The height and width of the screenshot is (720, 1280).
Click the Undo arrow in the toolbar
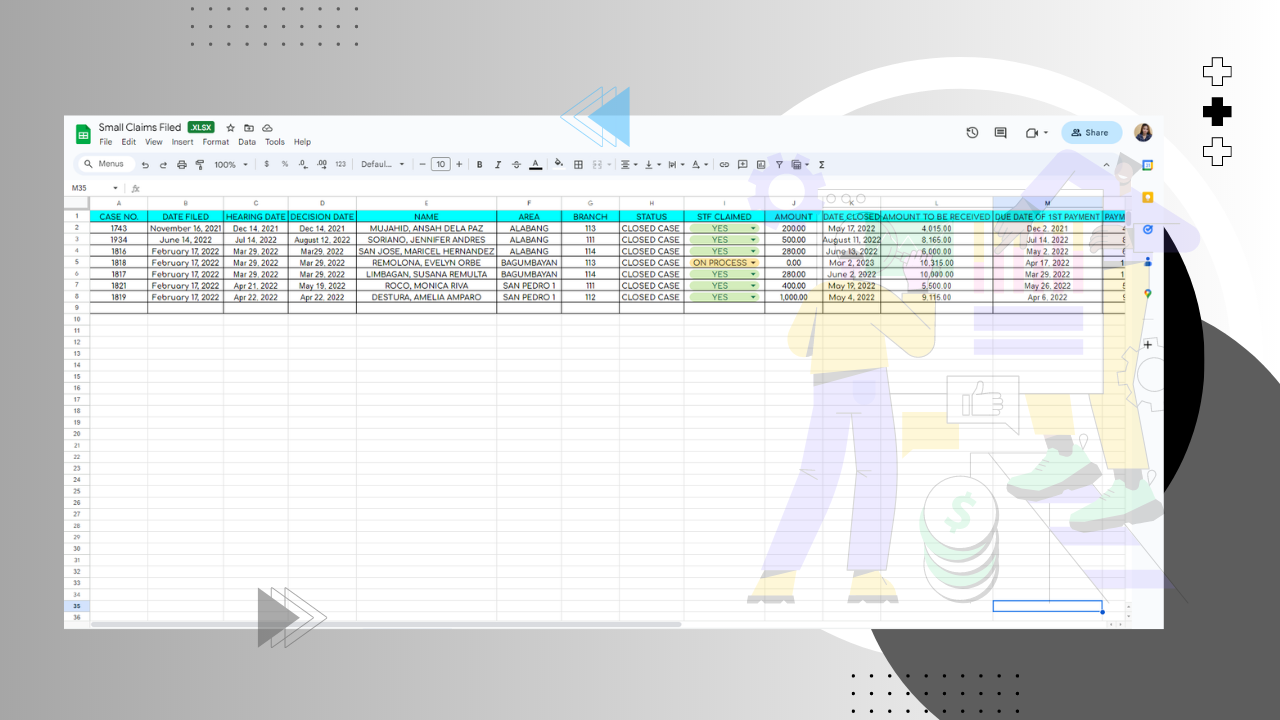[145, 164]
